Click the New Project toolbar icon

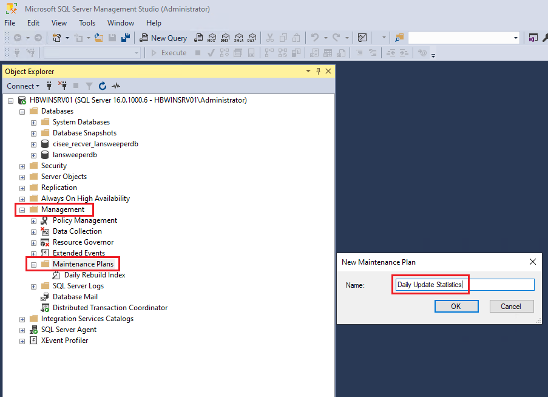pyautogui.click(x=57, y=38)
